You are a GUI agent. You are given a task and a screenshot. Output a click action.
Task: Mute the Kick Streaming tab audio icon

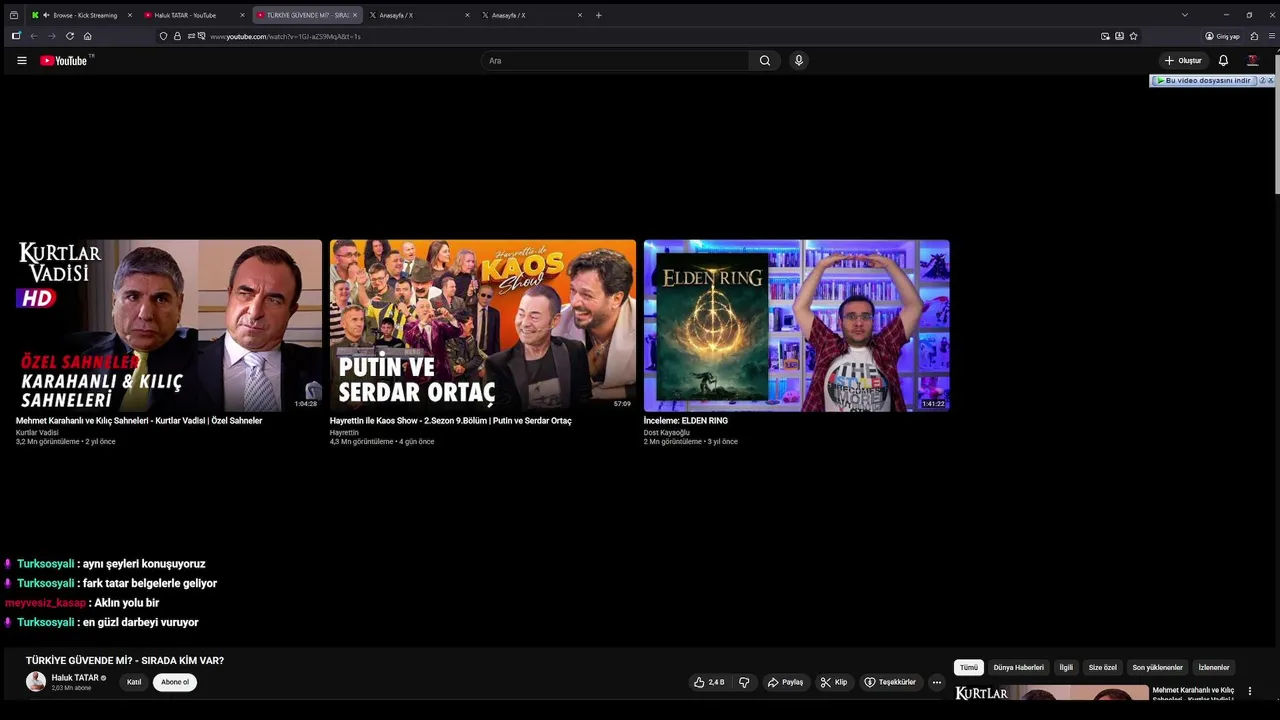[46, 15]
